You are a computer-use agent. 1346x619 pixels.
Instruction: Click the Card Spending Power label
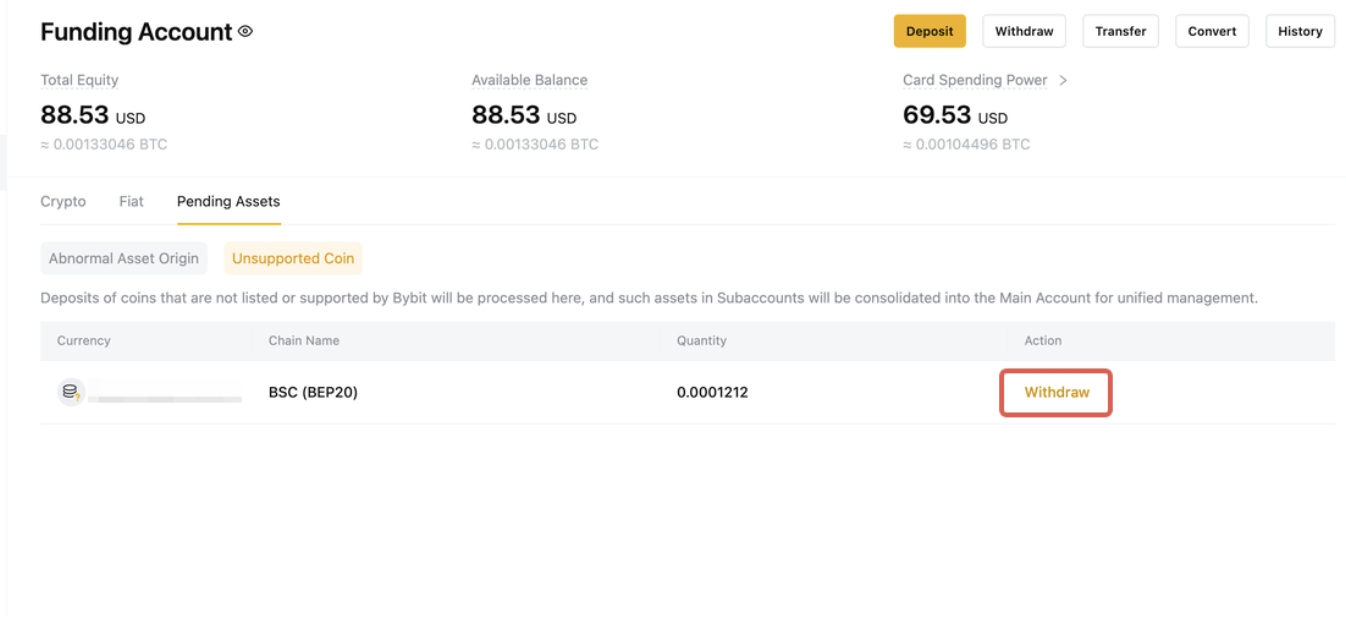[x=975, y=80]
